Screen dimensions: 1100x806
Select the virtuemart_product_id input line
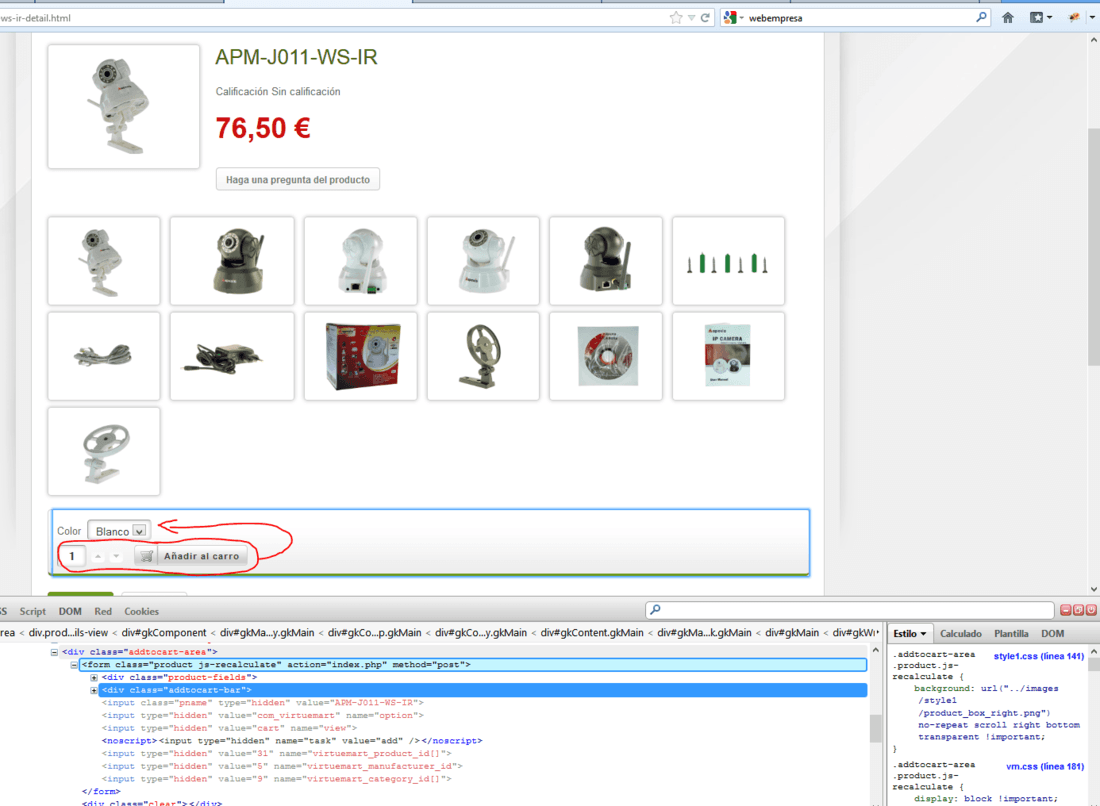coord(276,753)
